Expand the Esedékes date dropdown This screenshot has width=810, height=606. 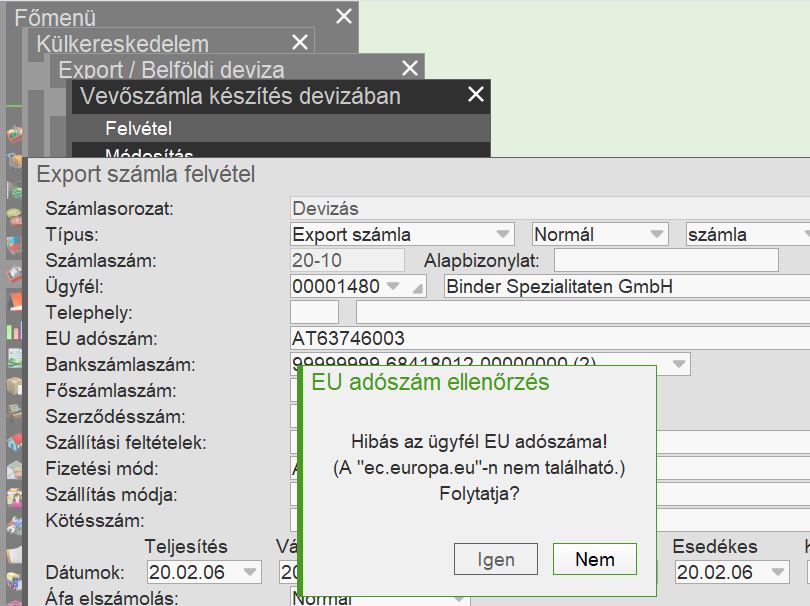tap(777, 572)
